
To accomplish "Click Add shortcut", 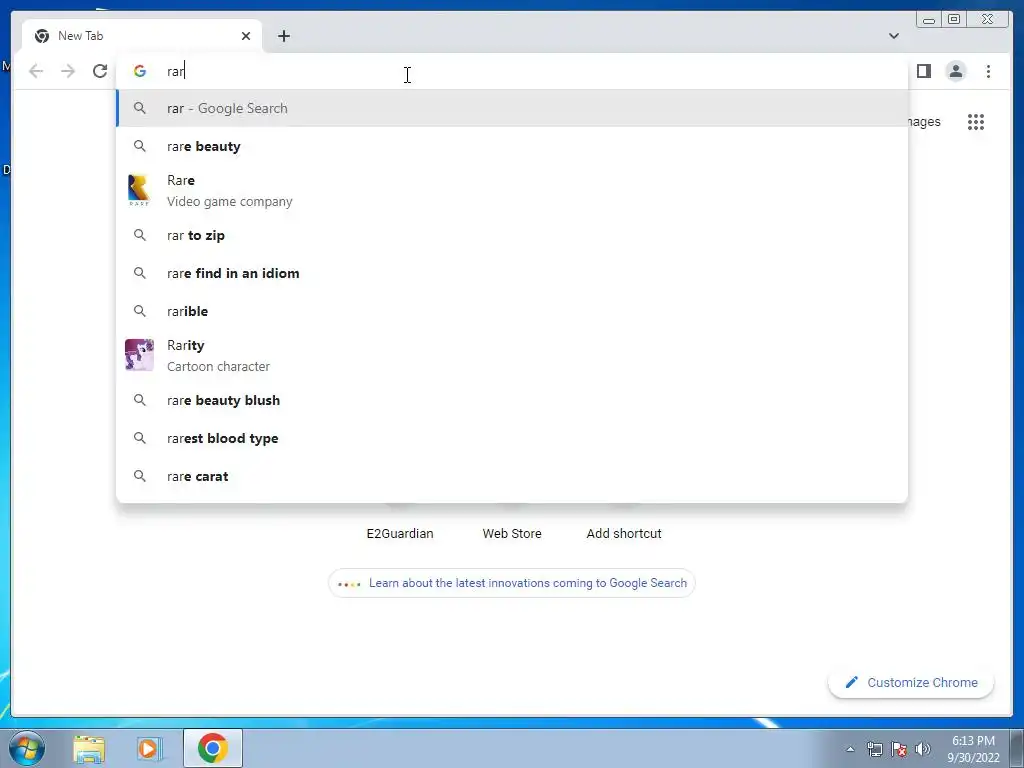I will point(624,533).
